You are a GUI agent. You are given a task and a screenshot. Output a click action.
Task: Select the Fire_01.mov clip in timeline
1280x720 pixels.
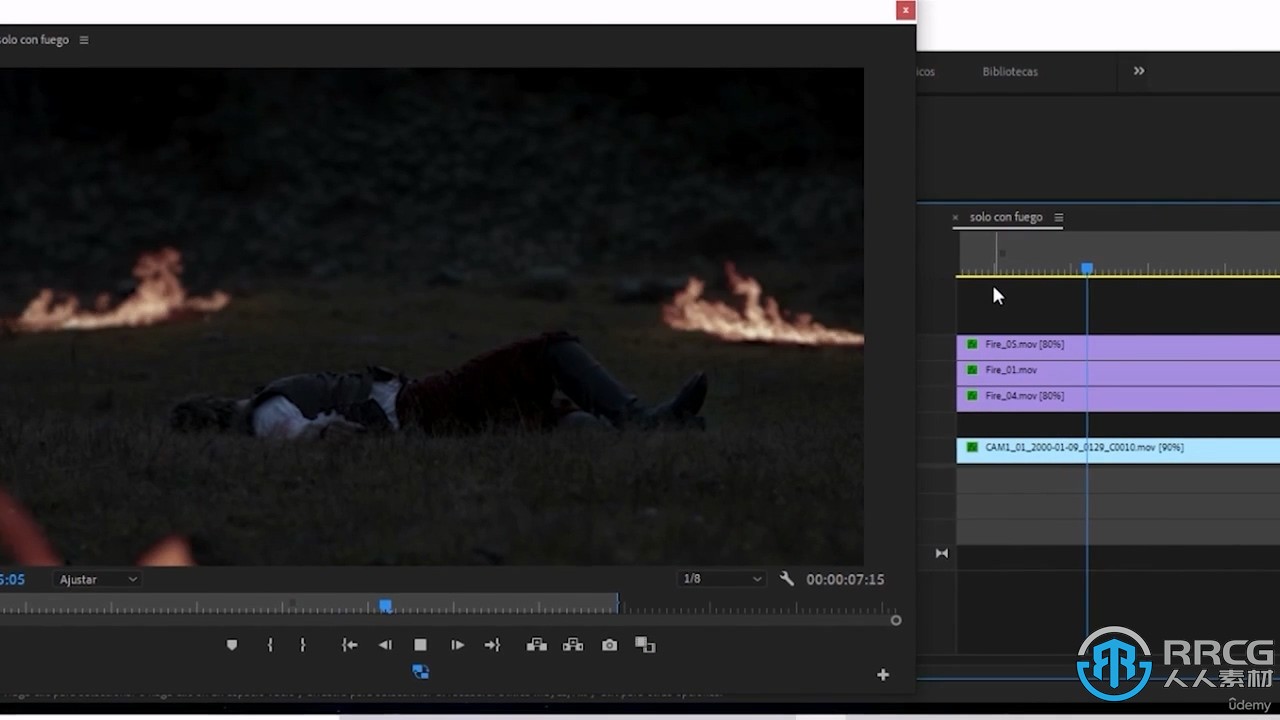click(1118, 371)
